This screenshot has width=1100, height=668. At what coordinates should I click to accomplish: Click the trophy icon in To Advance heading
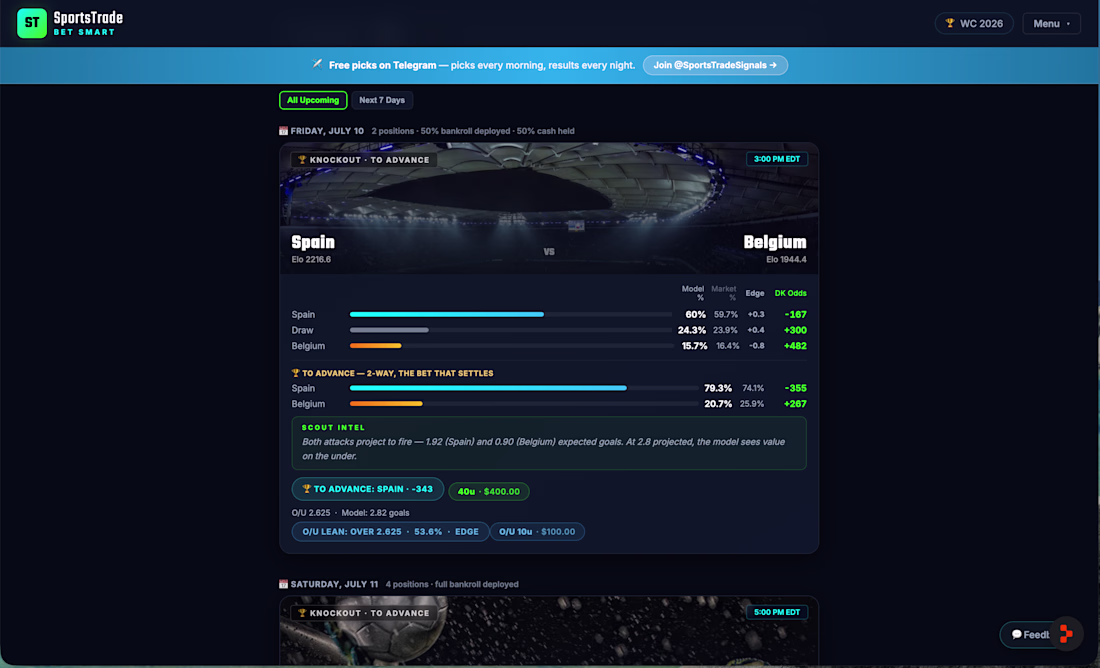click(295, 373)
